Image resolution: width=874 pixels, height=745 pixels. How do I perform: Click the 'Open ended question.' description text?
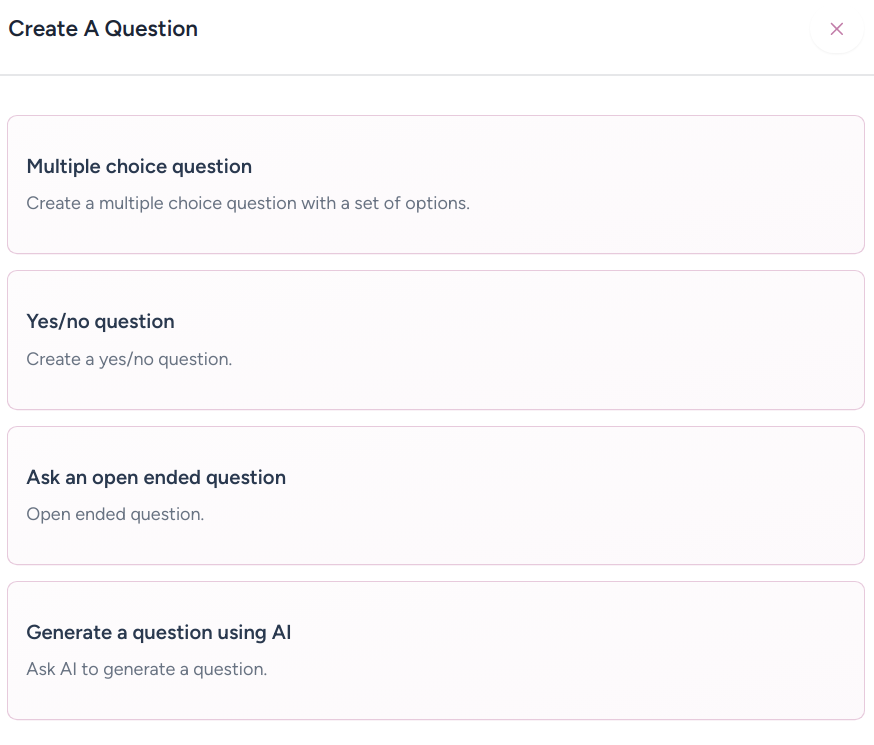[115, 514]
